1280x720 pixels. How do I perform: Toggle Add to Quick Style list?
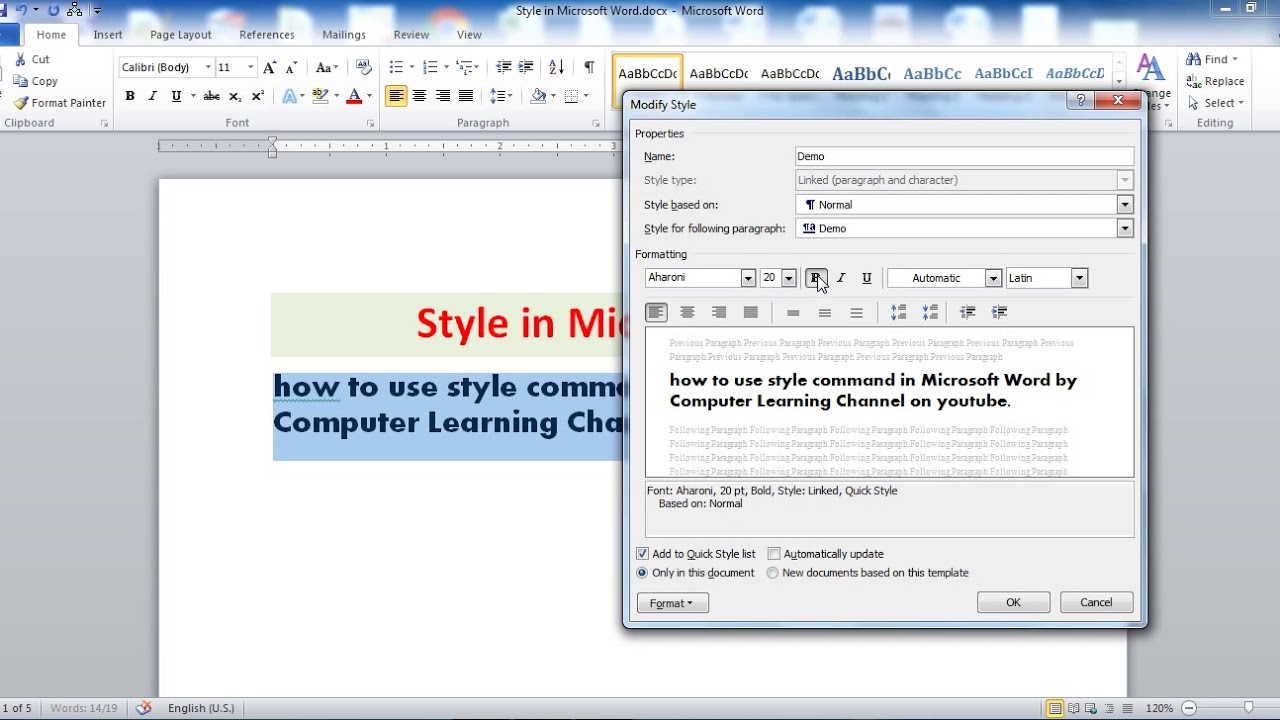pyautogui.click(x=642, y=554)
